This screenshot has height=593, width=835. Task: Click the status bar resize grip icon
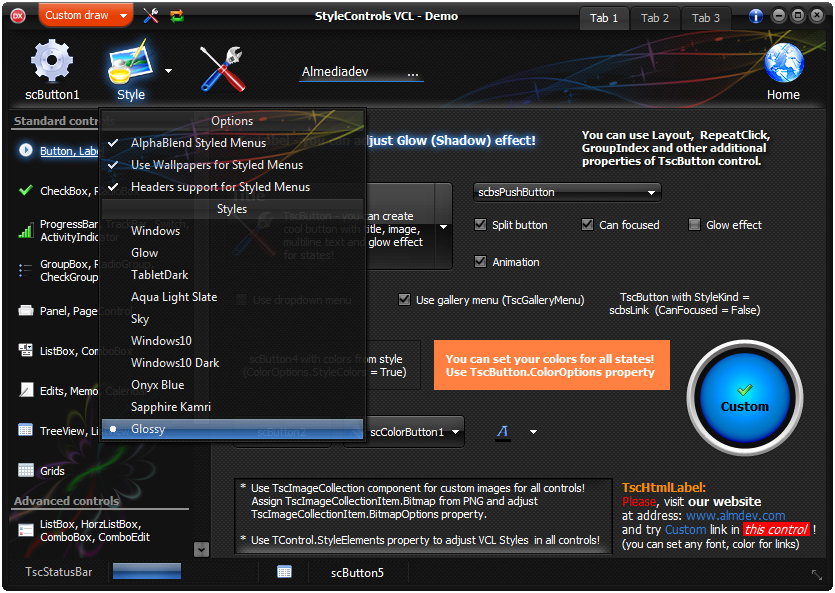point(817,574)
